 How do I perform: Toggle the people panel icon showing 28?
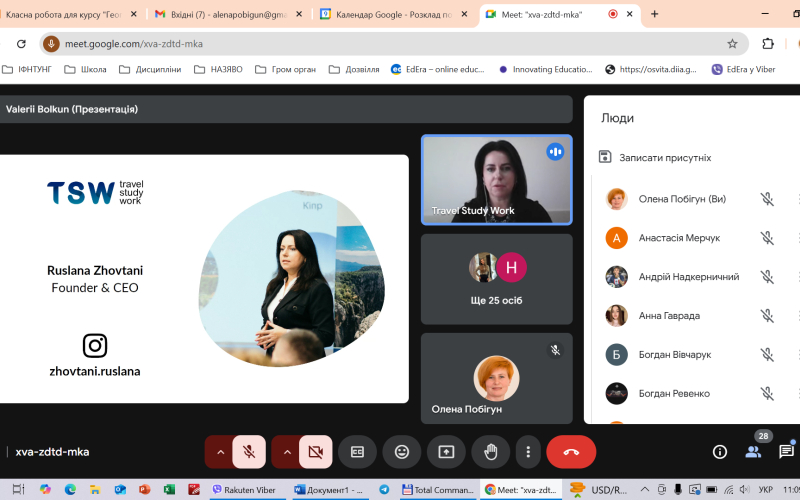click(x=753, y=452)
